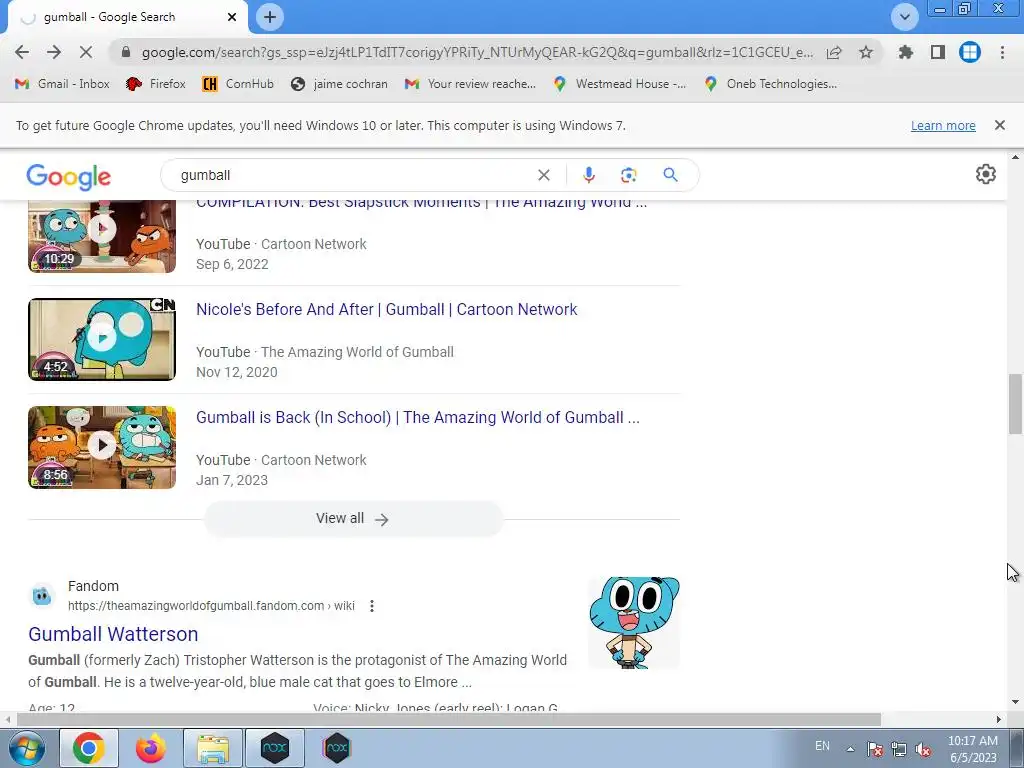Play the 8:56 Gumball is Back thumbnail
This screenshot has height=768, width=1024.
tap(102, 447)
